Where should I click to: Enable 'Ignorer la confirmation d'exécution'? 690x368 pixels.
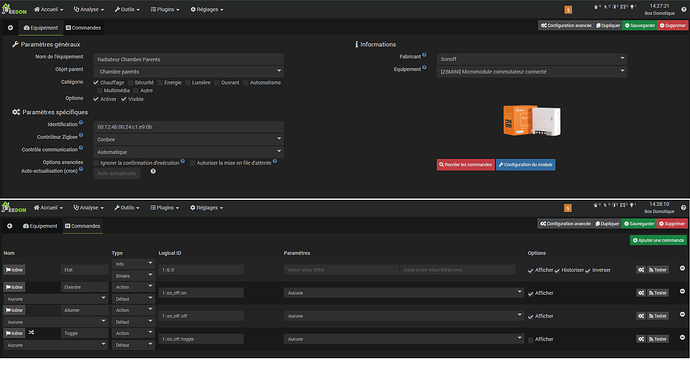click(96, 163)
